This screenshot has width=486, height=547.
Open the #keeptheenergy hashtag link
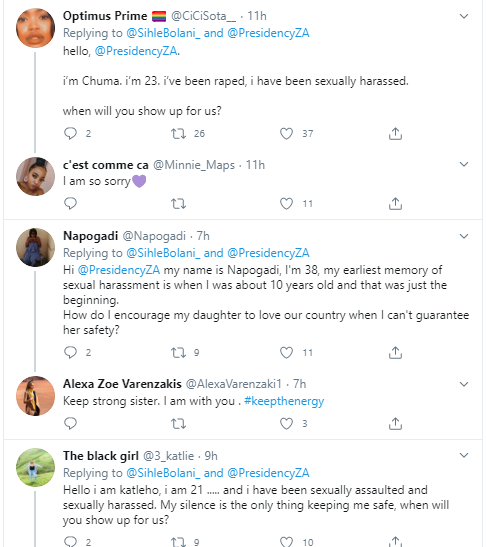[x=284, y=401]
